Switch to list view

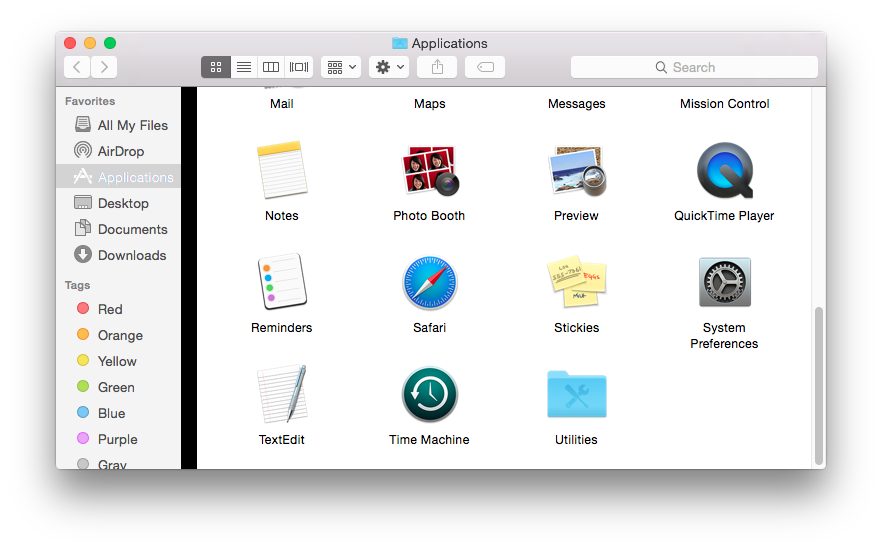point(244,67)
